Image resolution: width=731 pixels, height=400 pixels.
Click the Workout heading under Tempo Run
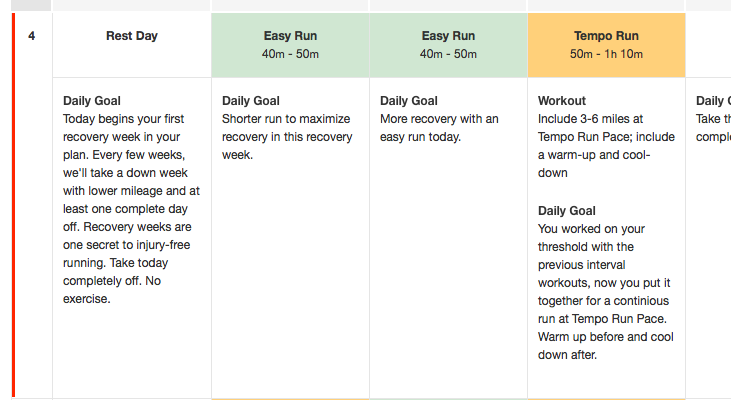click(562, 101)
